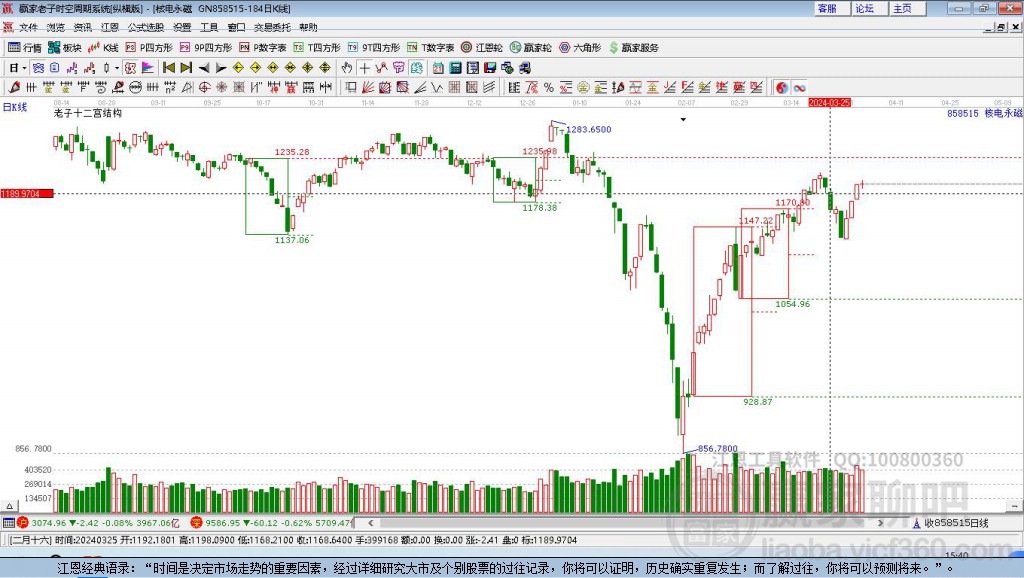Click the 老子十二宫结构 chart label

[x=88, y=113]
